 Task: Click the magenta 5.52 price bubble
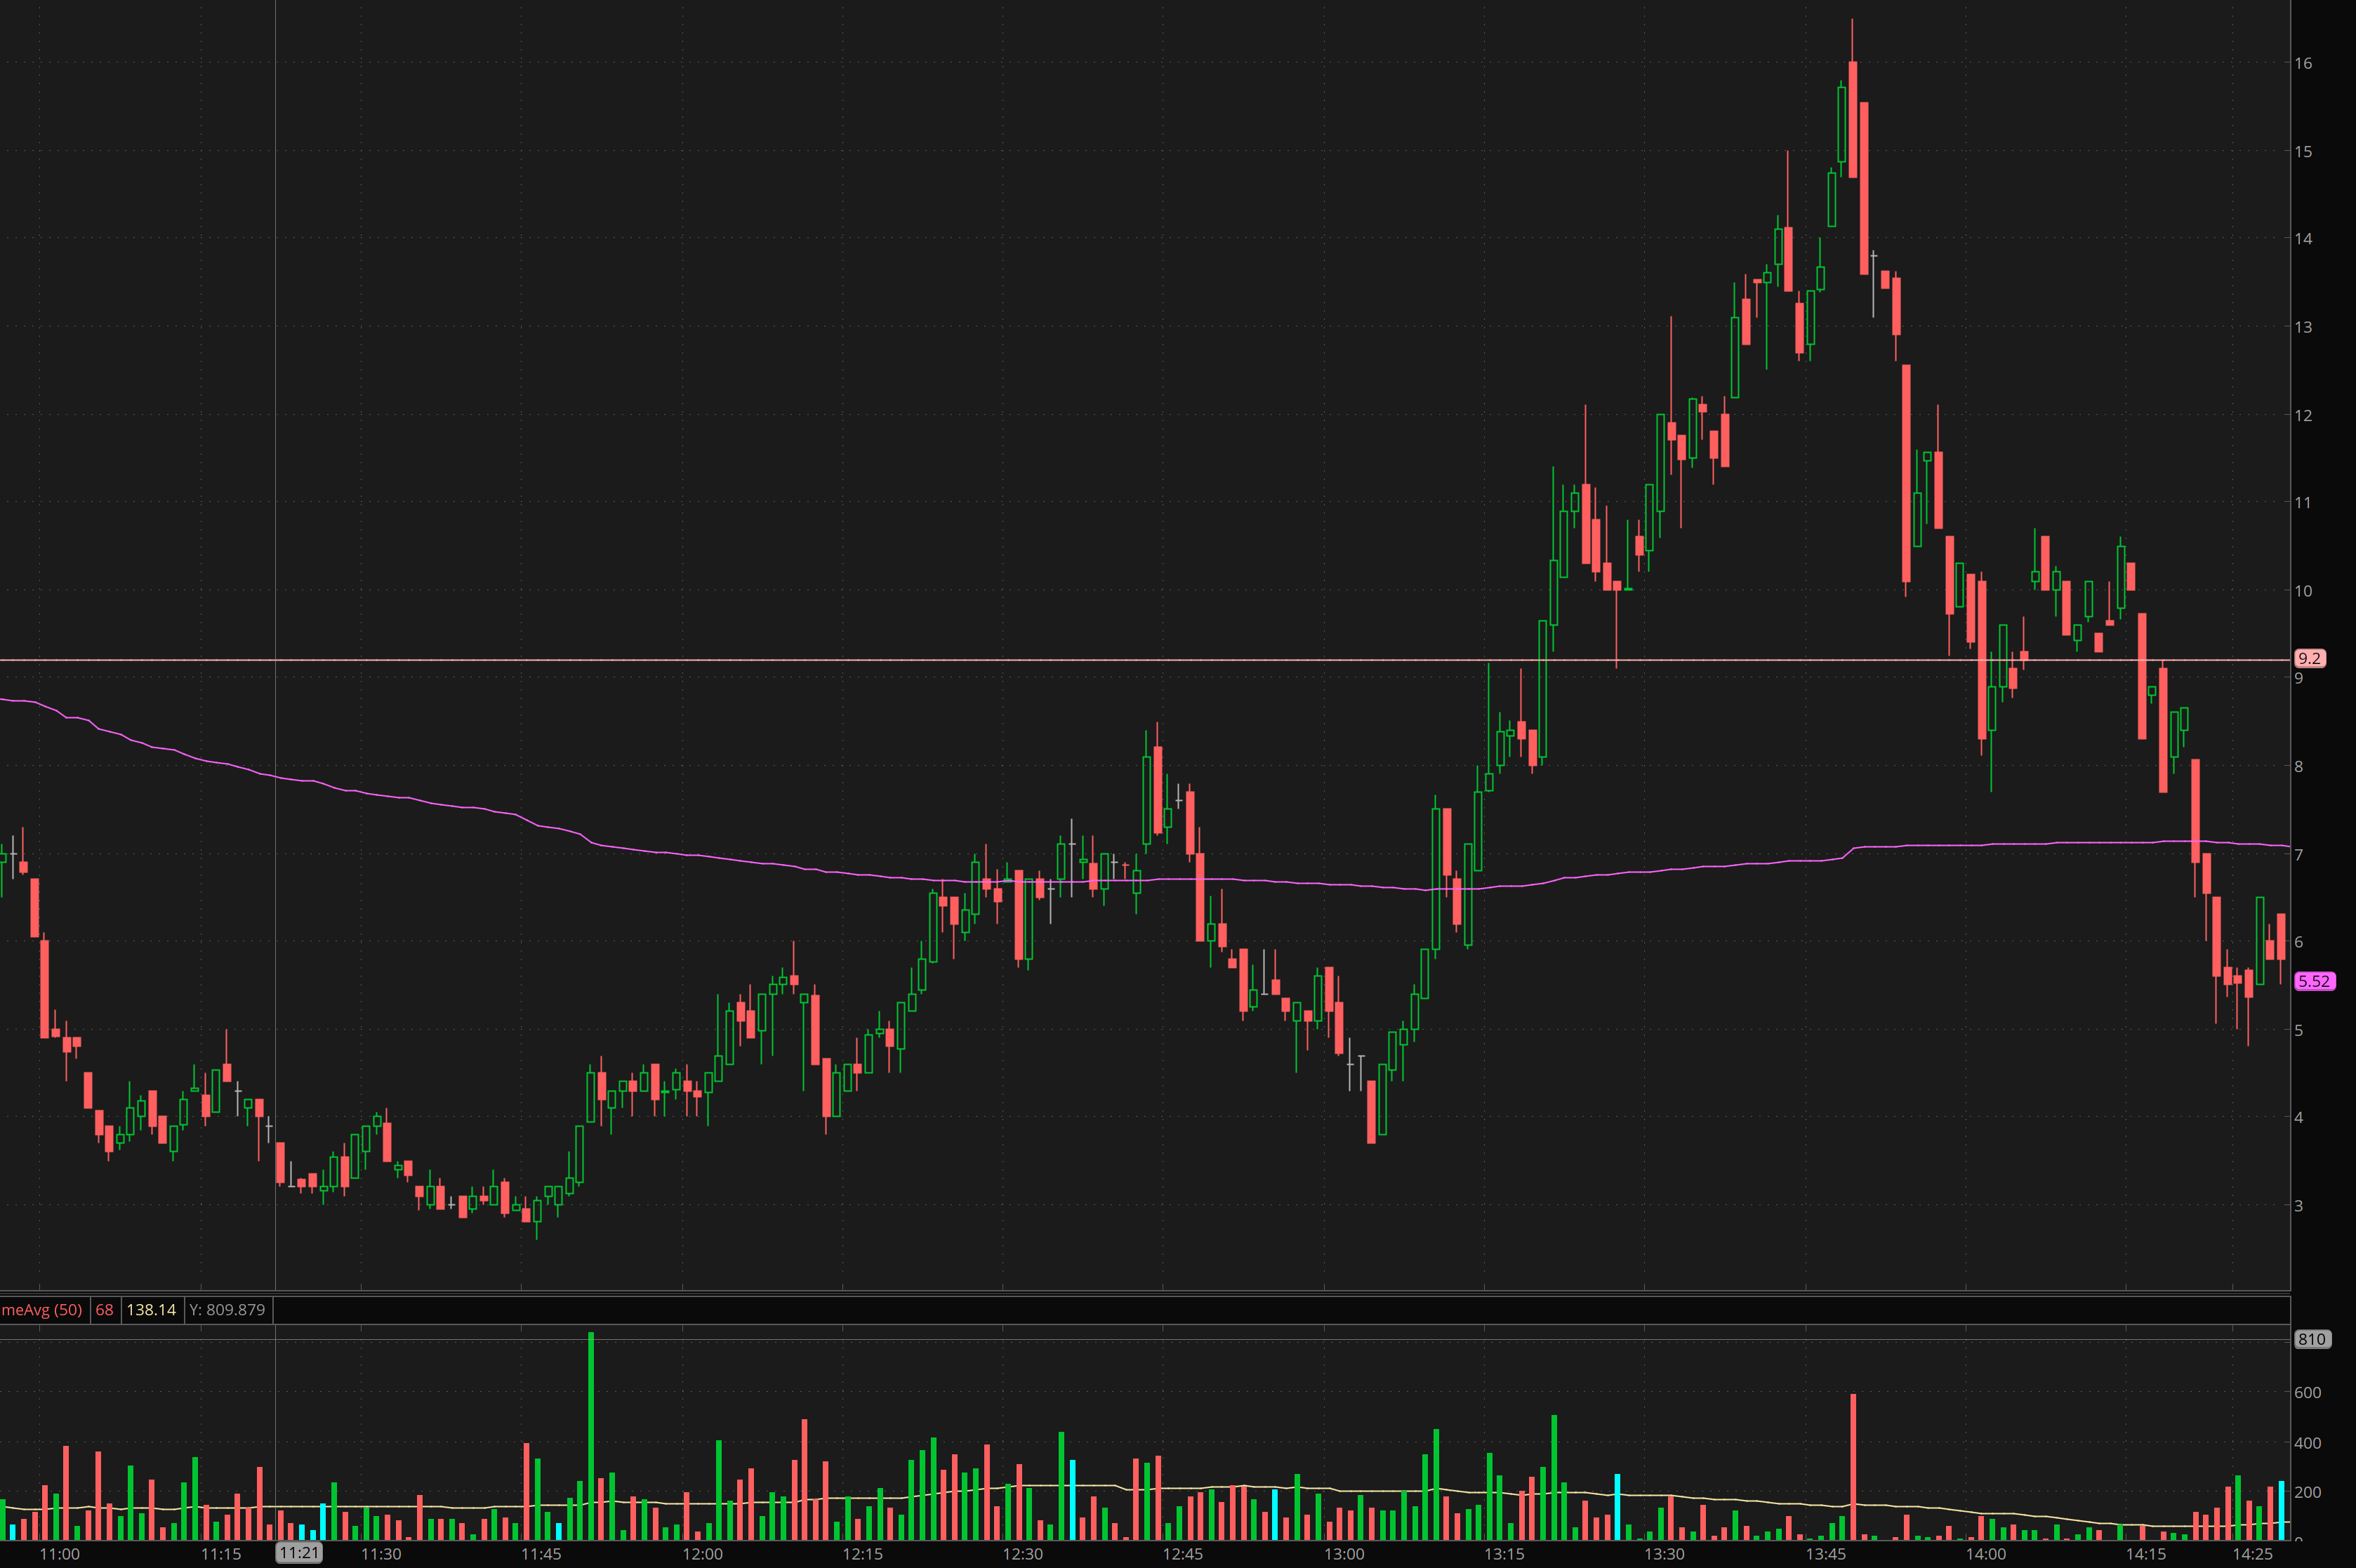pyautogui.click(x=2314, y=981)
